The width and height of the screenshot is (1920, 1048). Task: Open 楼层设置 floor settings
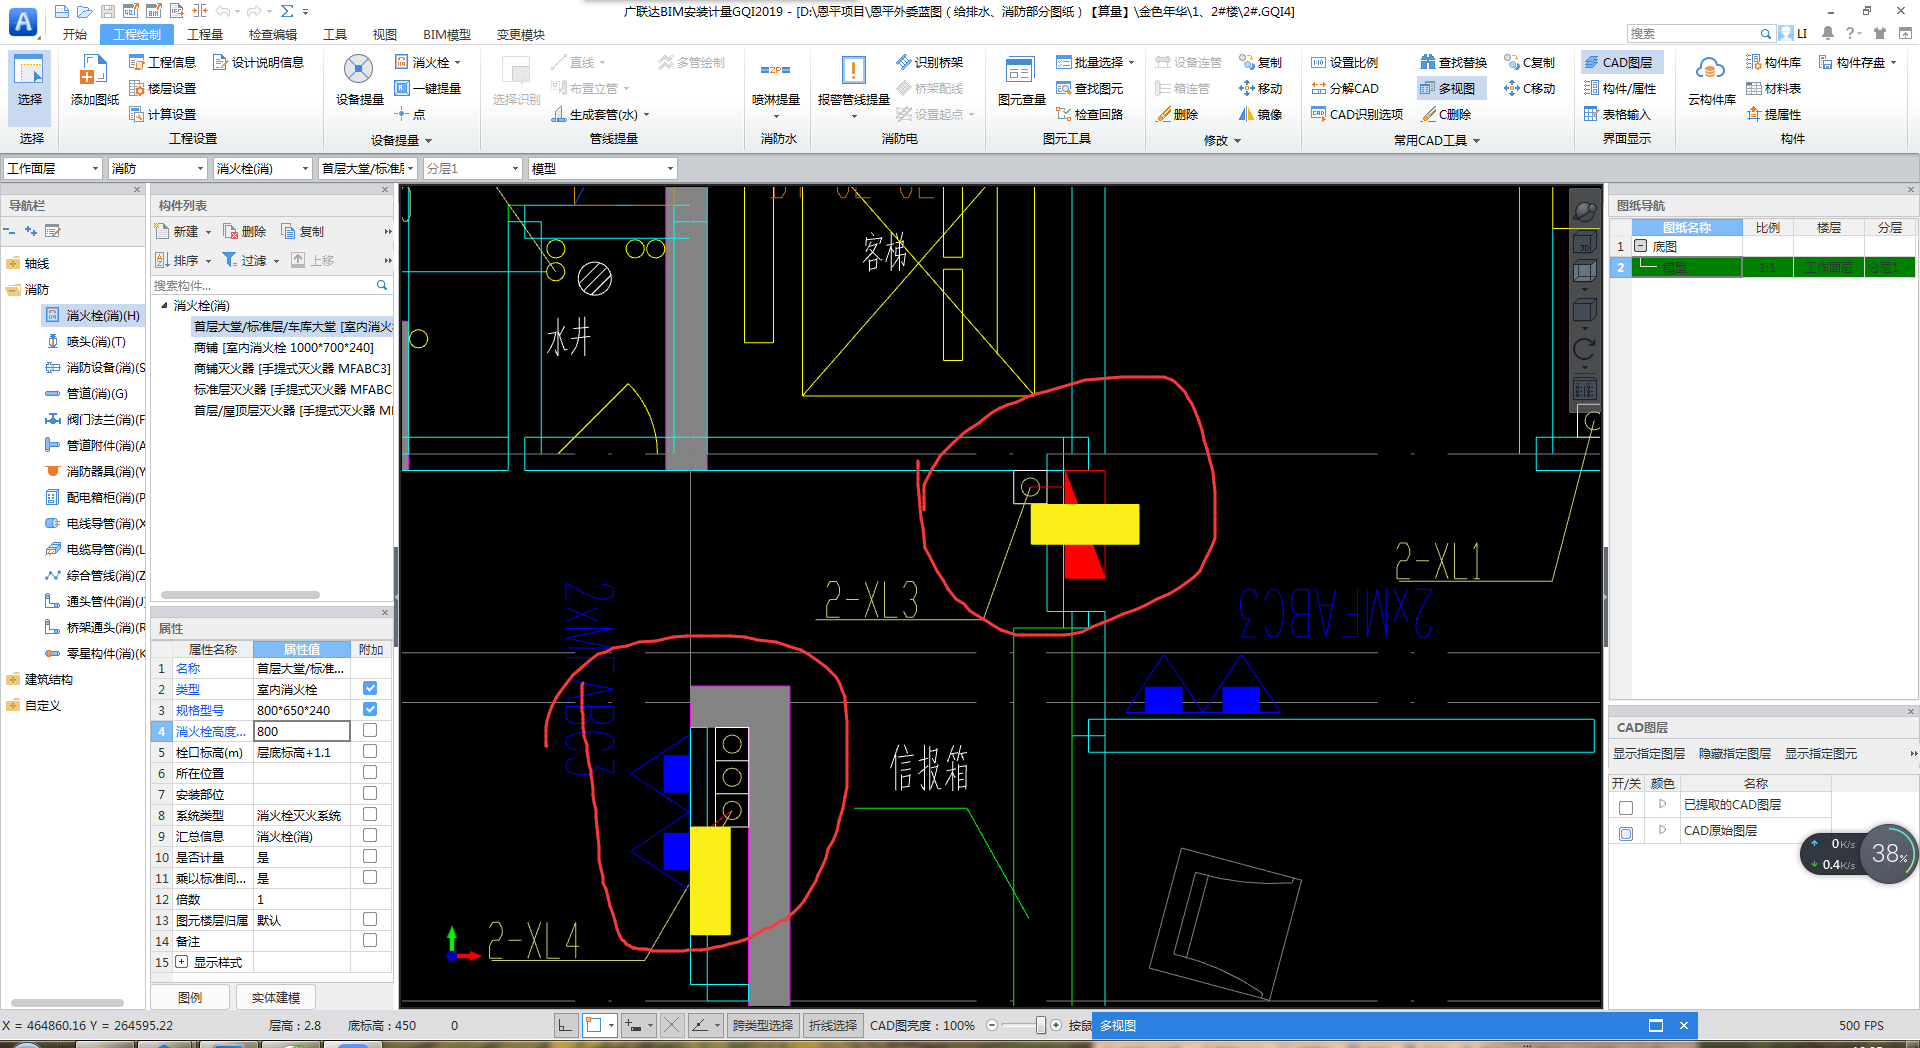162,88
